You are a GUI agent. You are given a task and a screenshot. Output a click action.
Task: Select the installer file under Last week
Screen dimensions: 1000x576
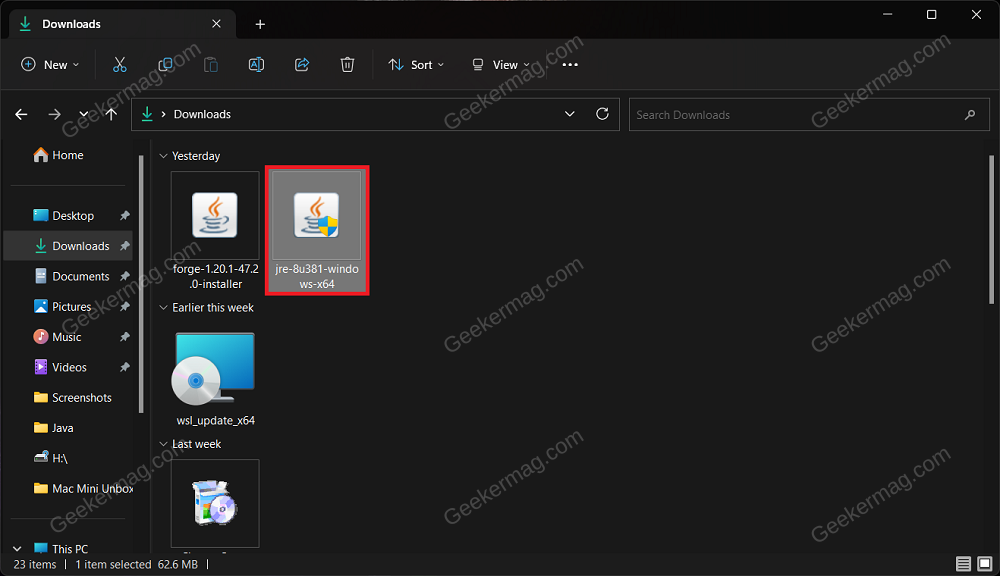(216, 503)
